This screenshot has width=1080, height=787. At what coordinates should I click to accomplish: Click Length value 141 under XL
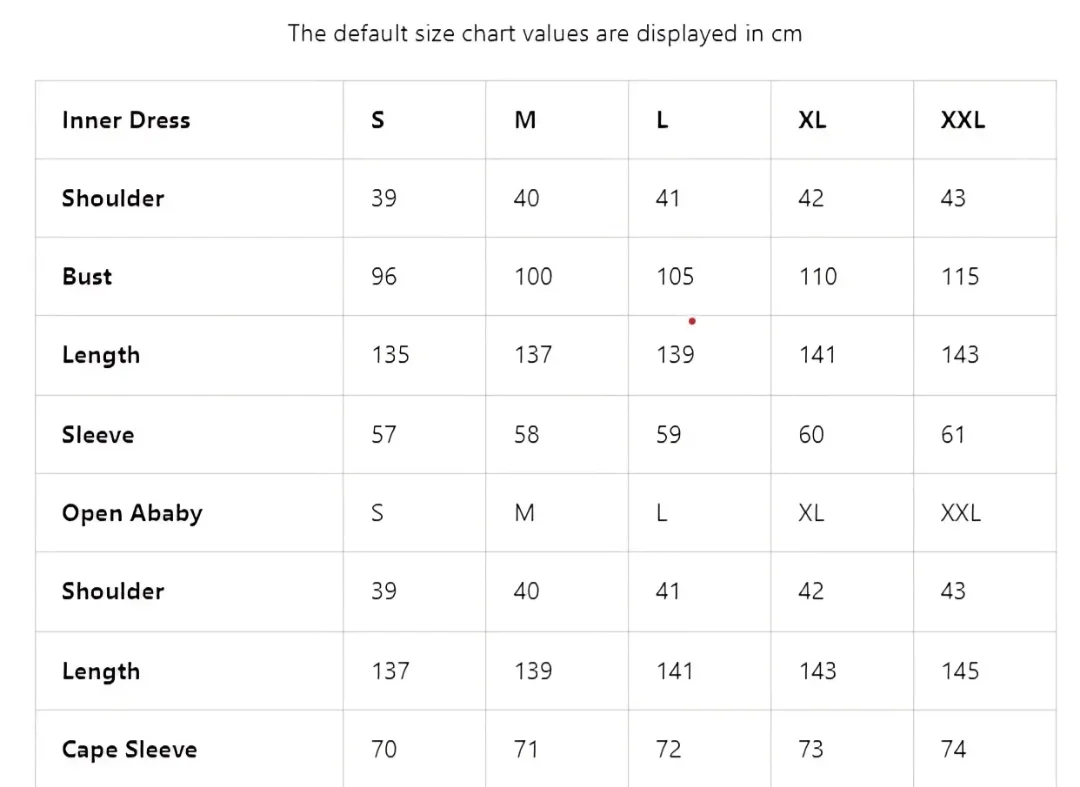[x=818, y=355]
